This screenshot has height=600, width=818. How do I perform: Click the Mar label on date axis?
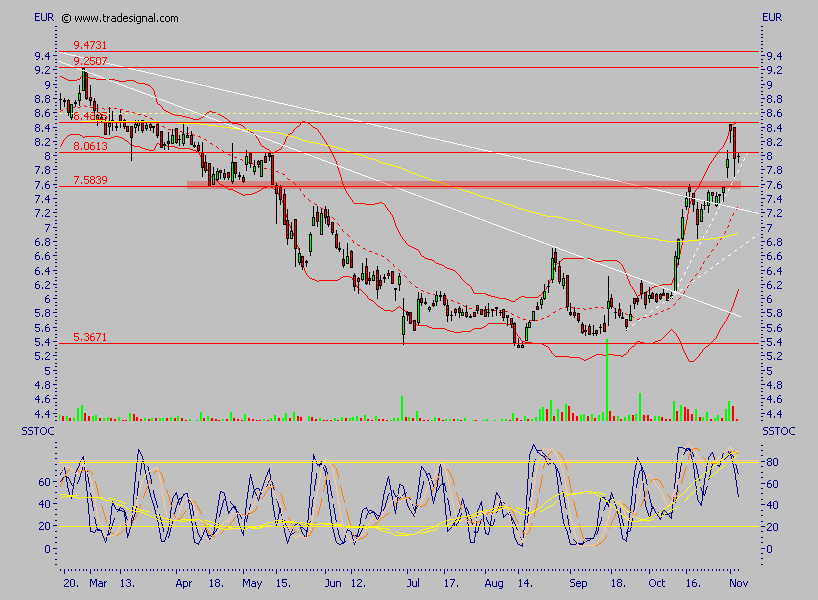[97, 582]
